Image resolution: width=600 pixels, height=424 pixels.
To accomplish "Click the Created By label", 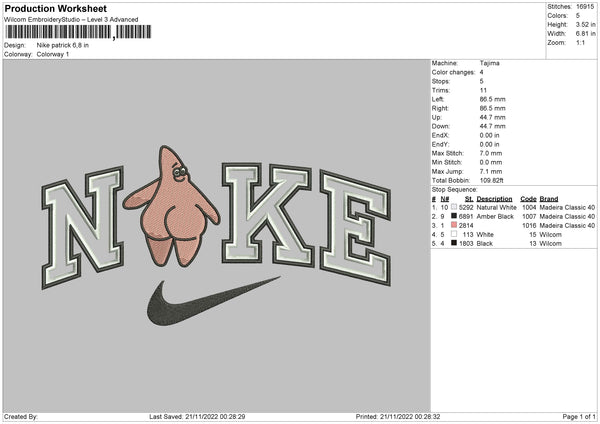I will coord(21,416).
